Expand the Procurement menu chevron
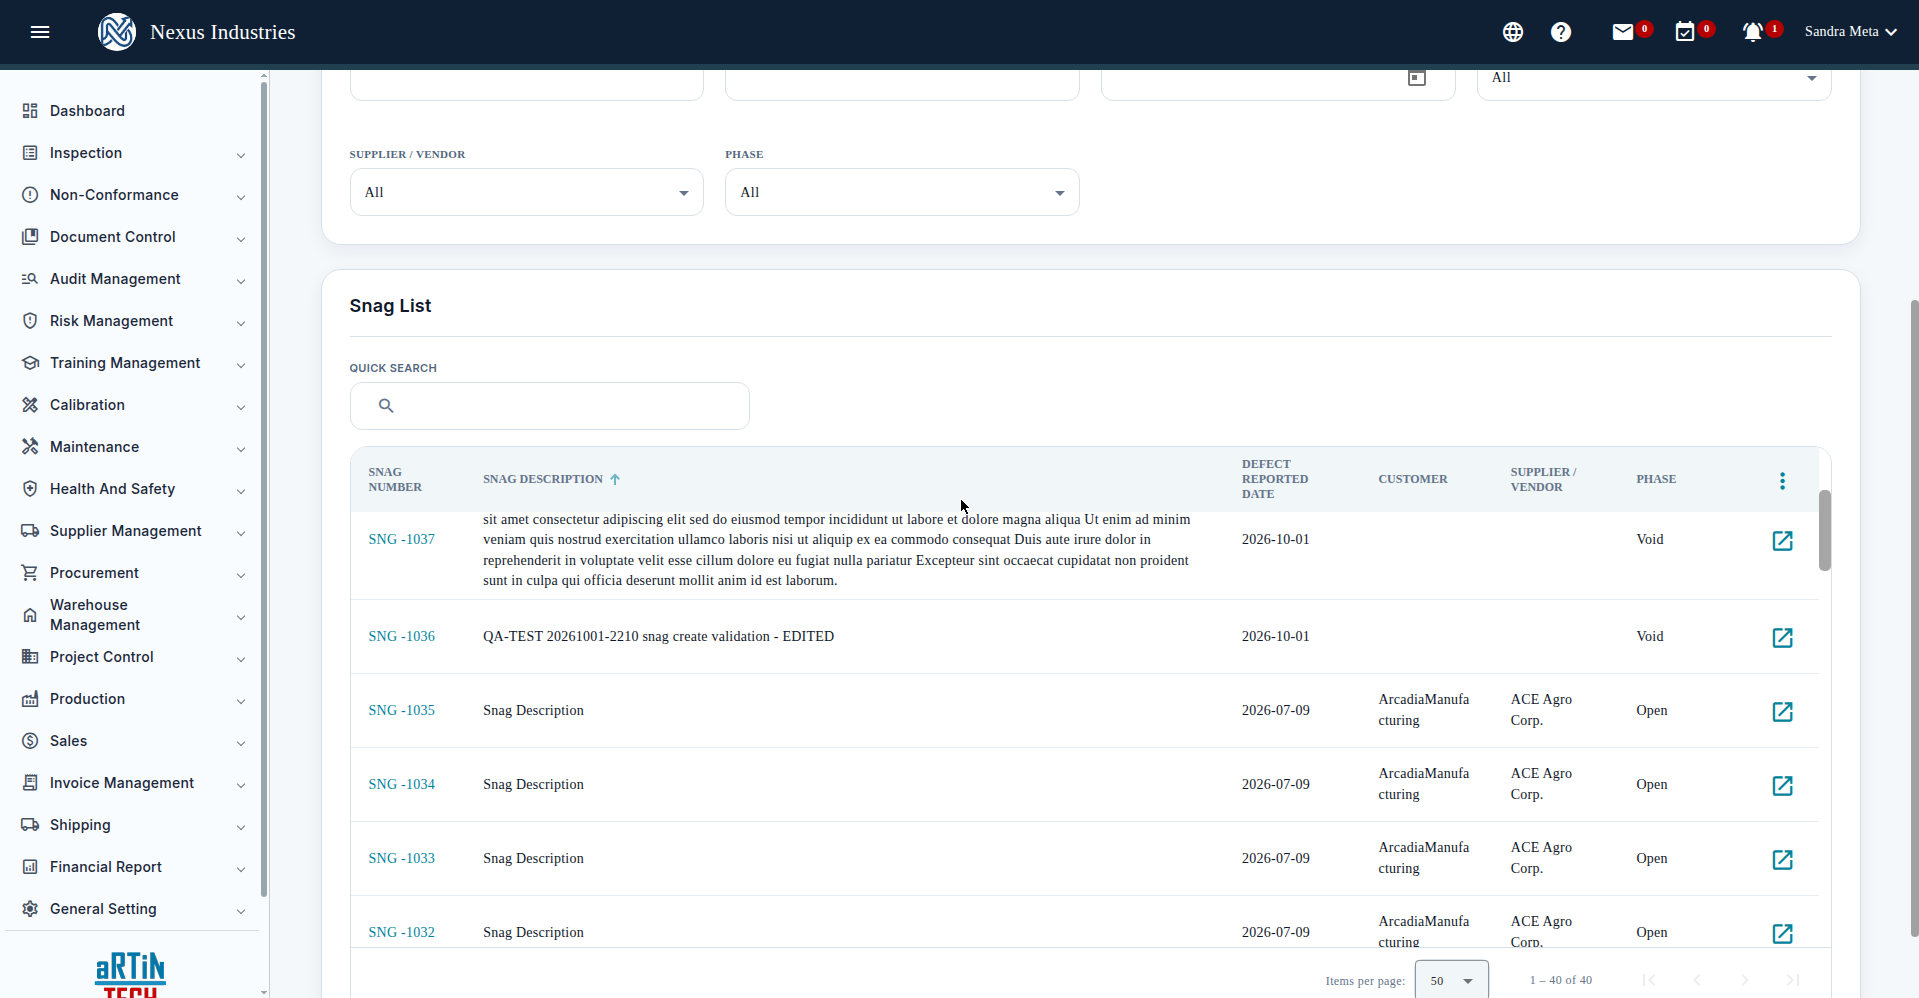This screenshot has width=1919, height=998. 241,575
